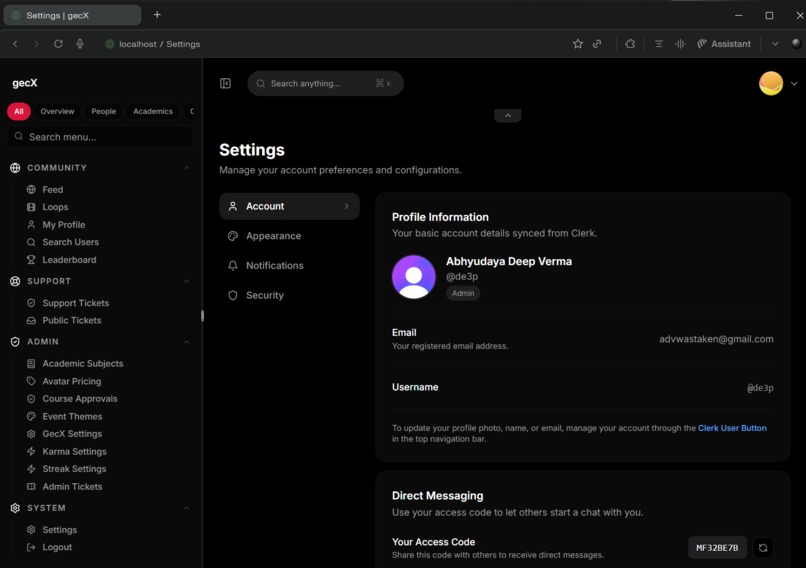Click Logout in sidebar

click(57, 547)
